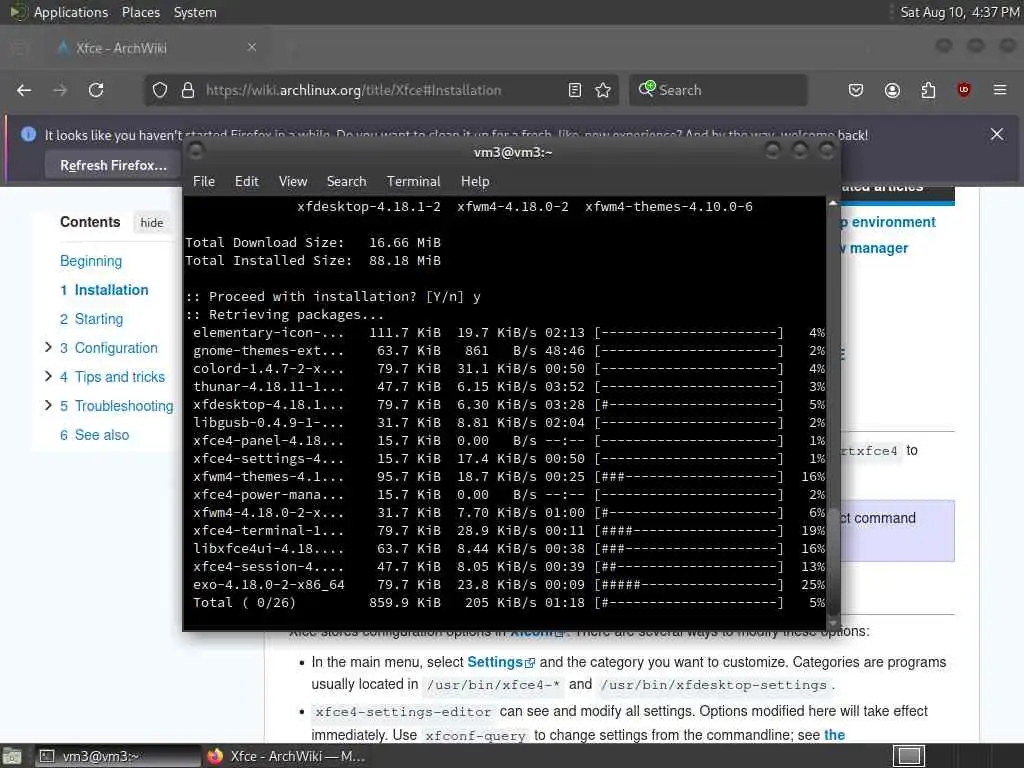Reload the ArchWiki page
Screen dimensions: 1024x768
pos(96,90)
